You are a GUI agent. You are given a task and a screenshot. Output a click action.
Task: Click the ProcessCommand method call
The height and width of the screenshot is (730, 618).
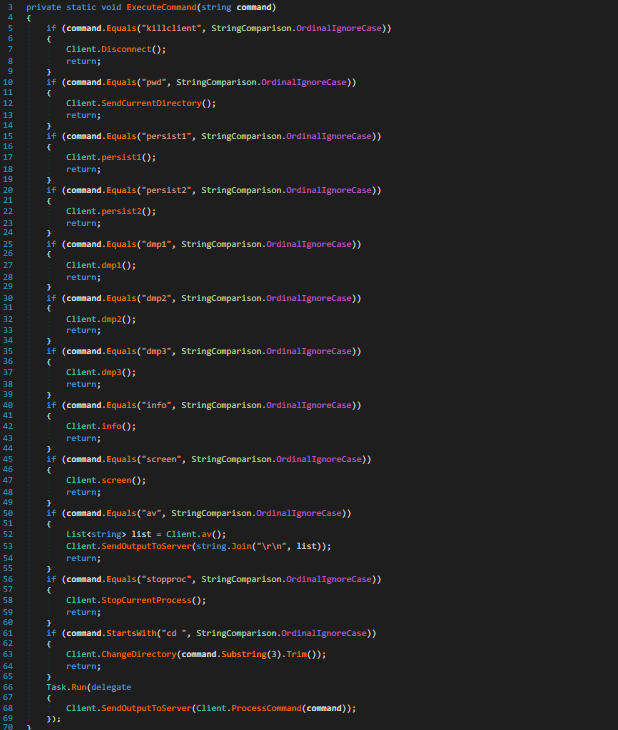(x=266, y=709)
